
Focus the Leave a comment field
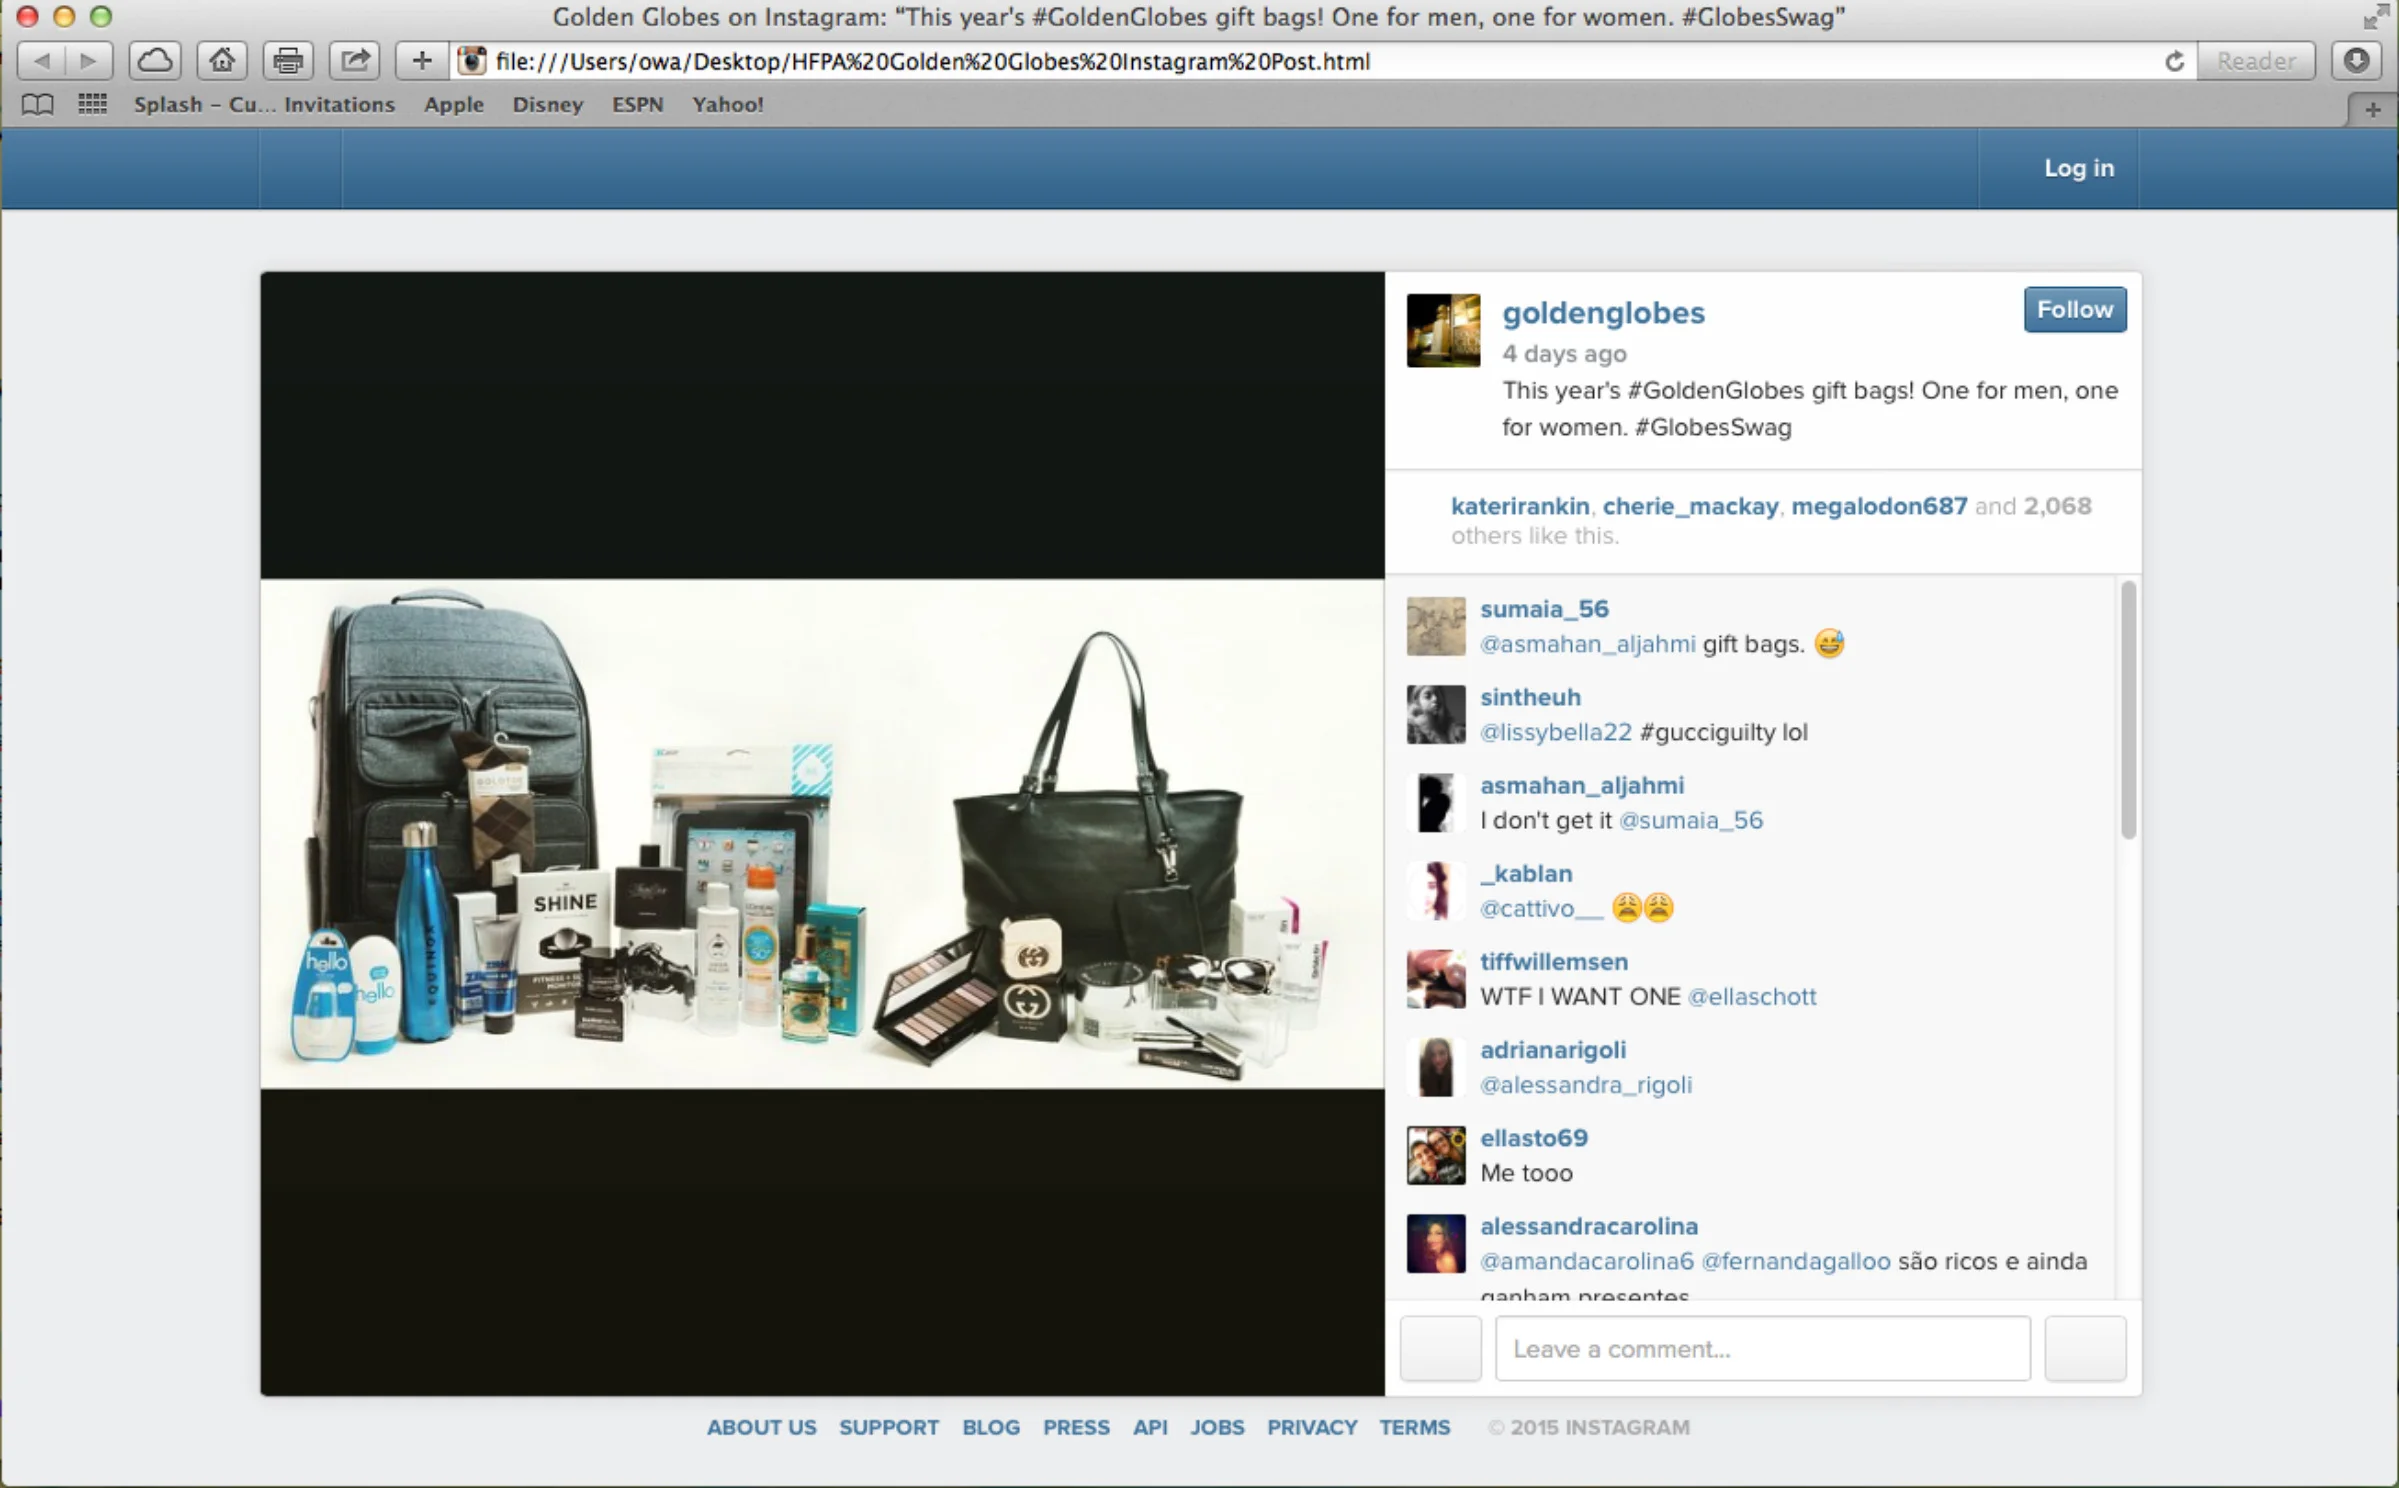1763,1348
